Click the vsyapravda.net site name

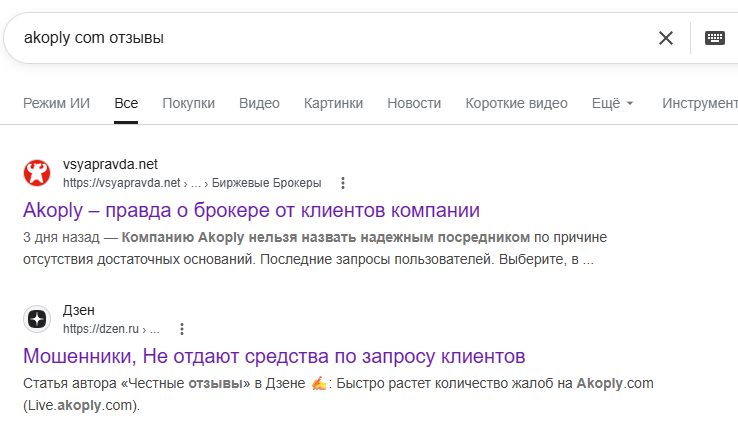pyautogui.click(x=110, y=164)
